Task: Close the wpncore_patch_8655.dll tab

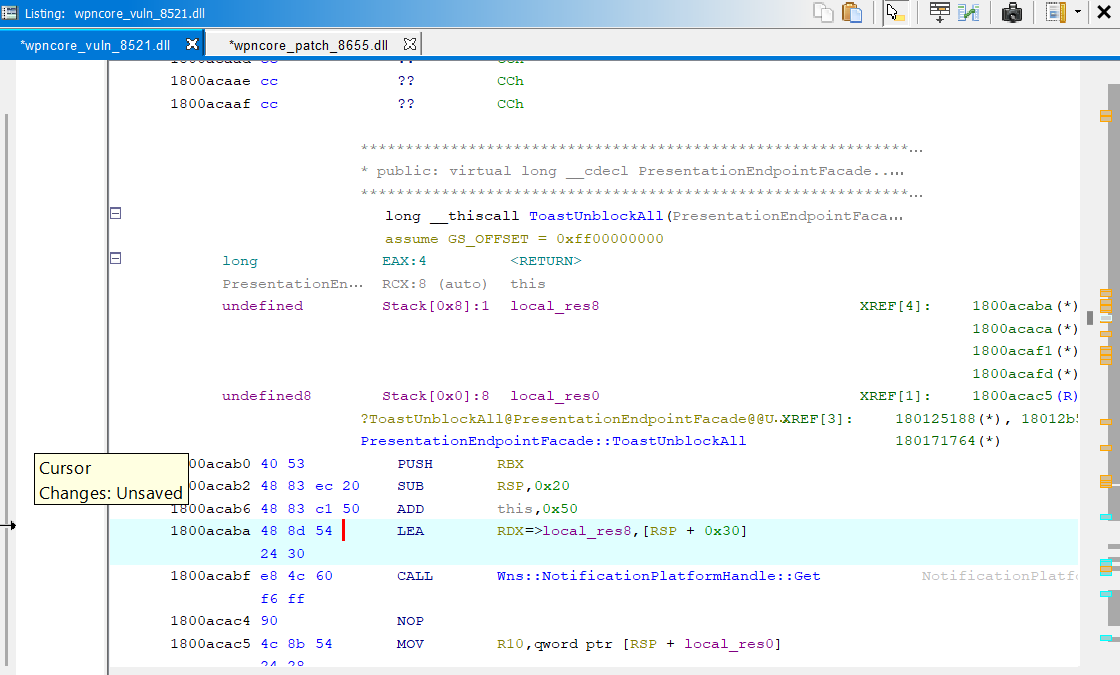Action: 409,44
